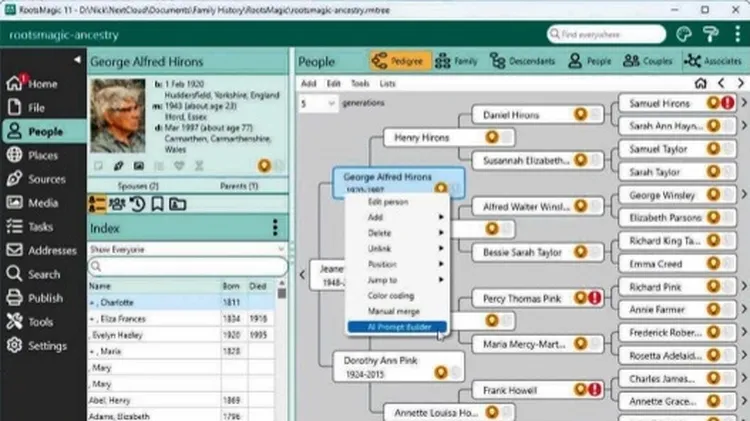750x421 pixels.
Task: Click the color palette theme icon
Action: tap(685, 34)
